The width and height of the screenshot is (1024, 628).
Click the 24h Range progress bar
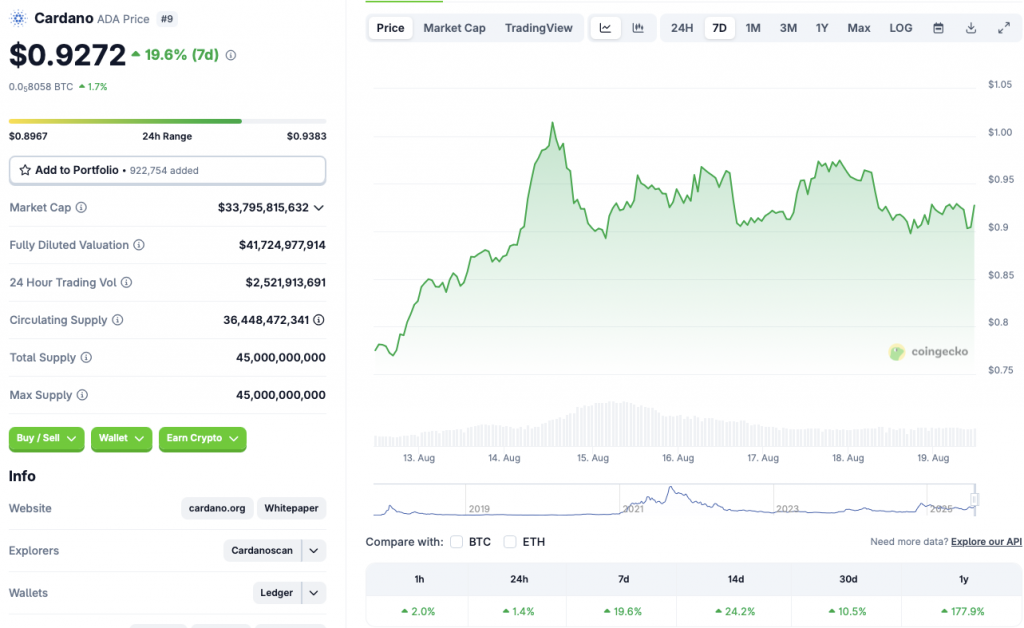tap(167, 121)
